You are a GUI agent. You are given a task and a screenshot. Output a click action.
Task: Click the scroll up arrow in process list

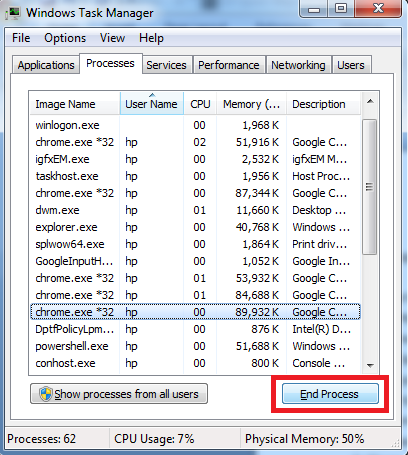[370, 101]
